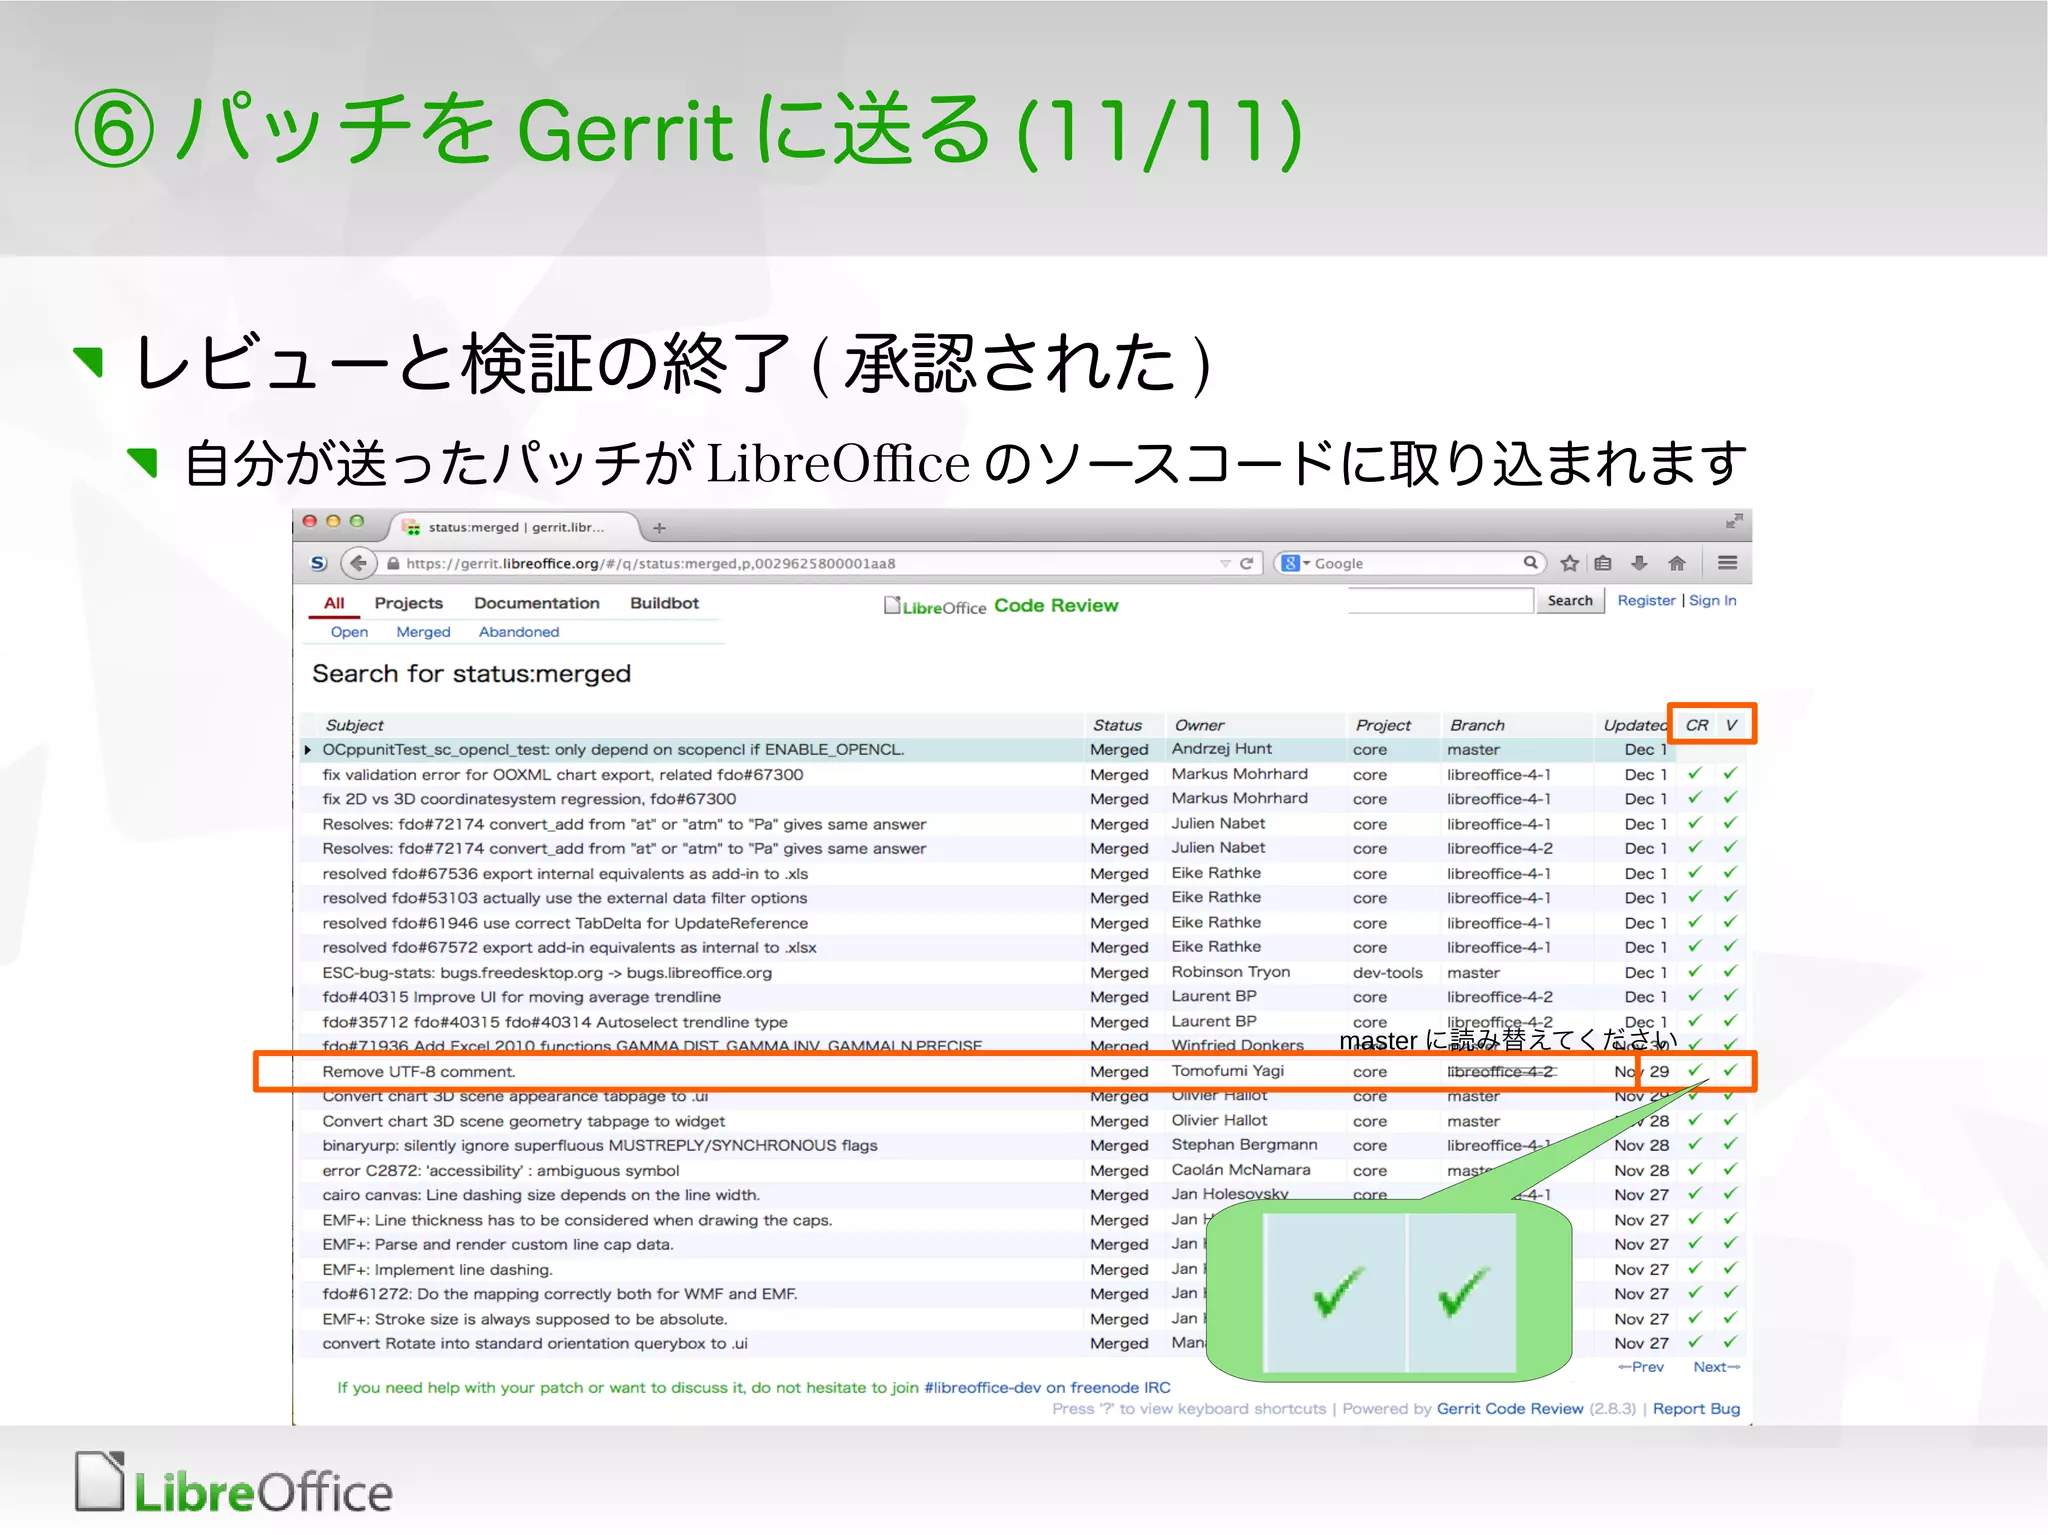
Task: Click the browser back arrow button
Action: (x=358, y=563)
